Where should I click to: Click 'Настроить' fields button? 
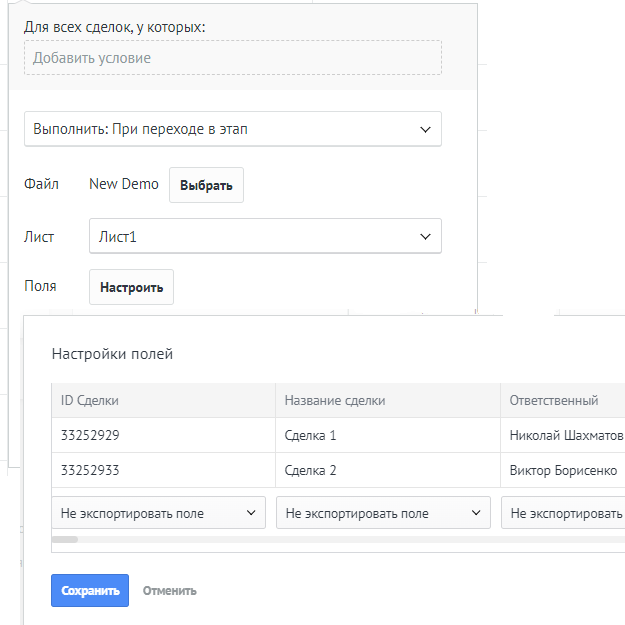pos(131,287)
